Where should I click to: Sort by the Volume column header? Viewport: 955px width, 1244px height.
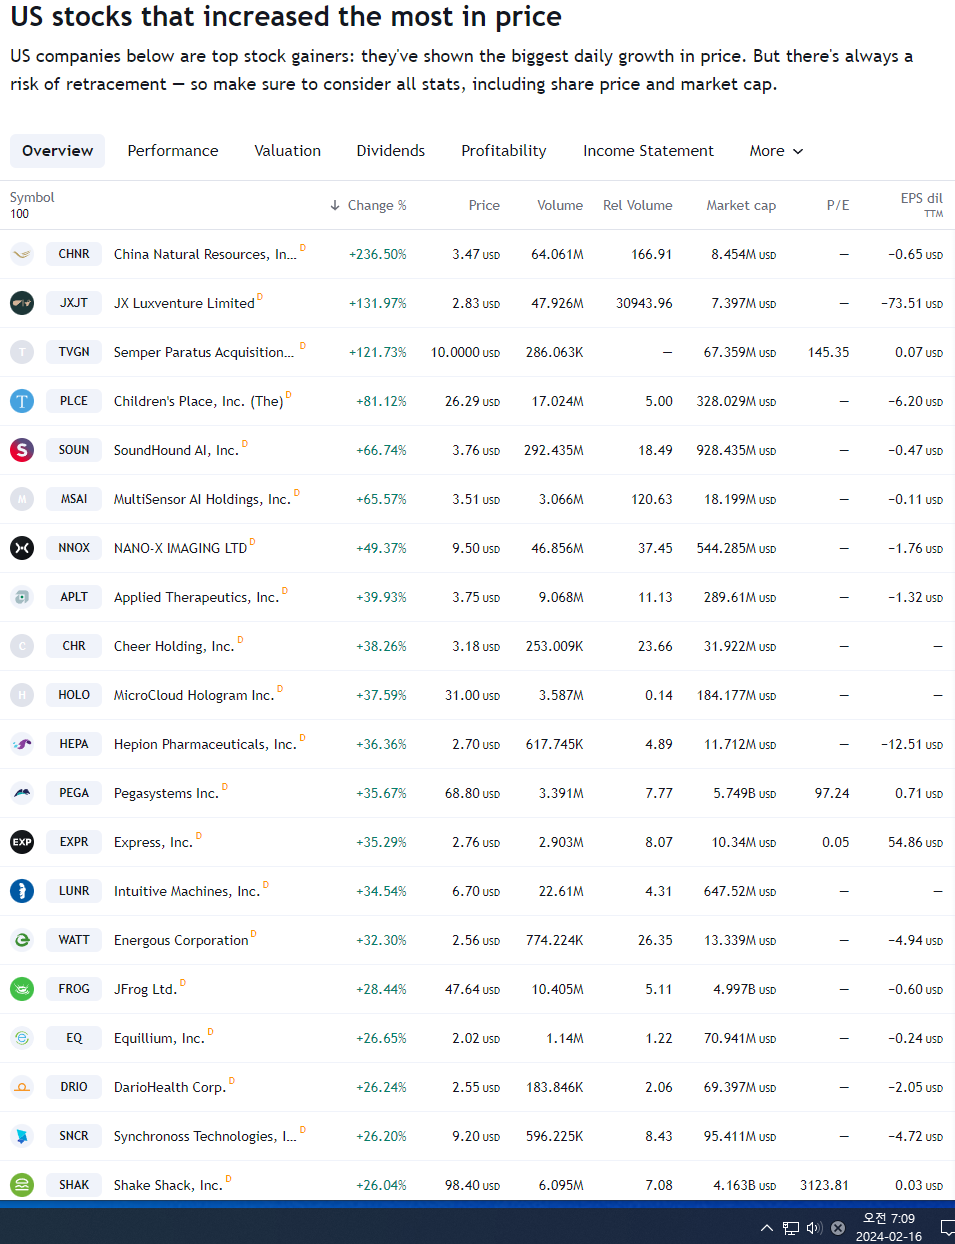pos(560,205)
